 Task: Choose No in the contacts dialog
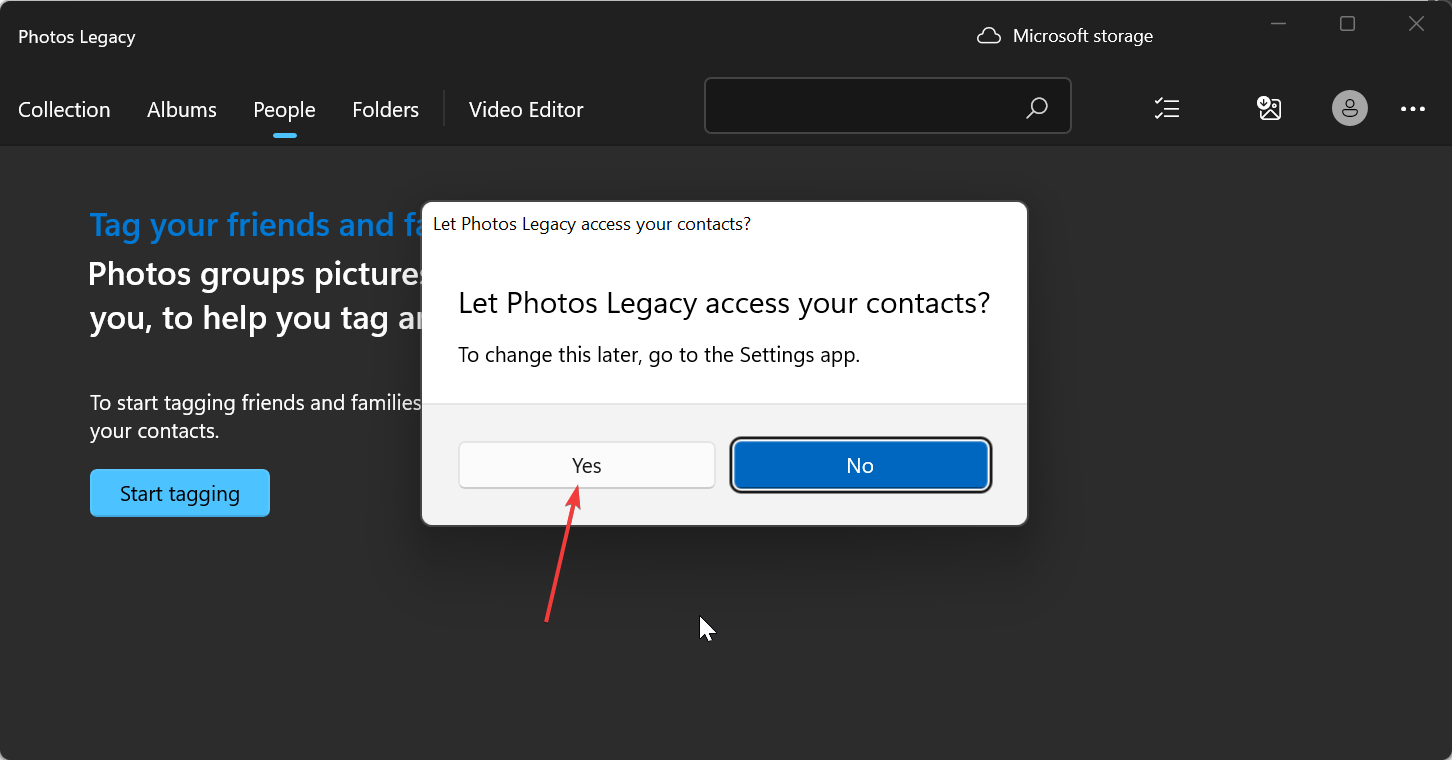tap(860, 466)
